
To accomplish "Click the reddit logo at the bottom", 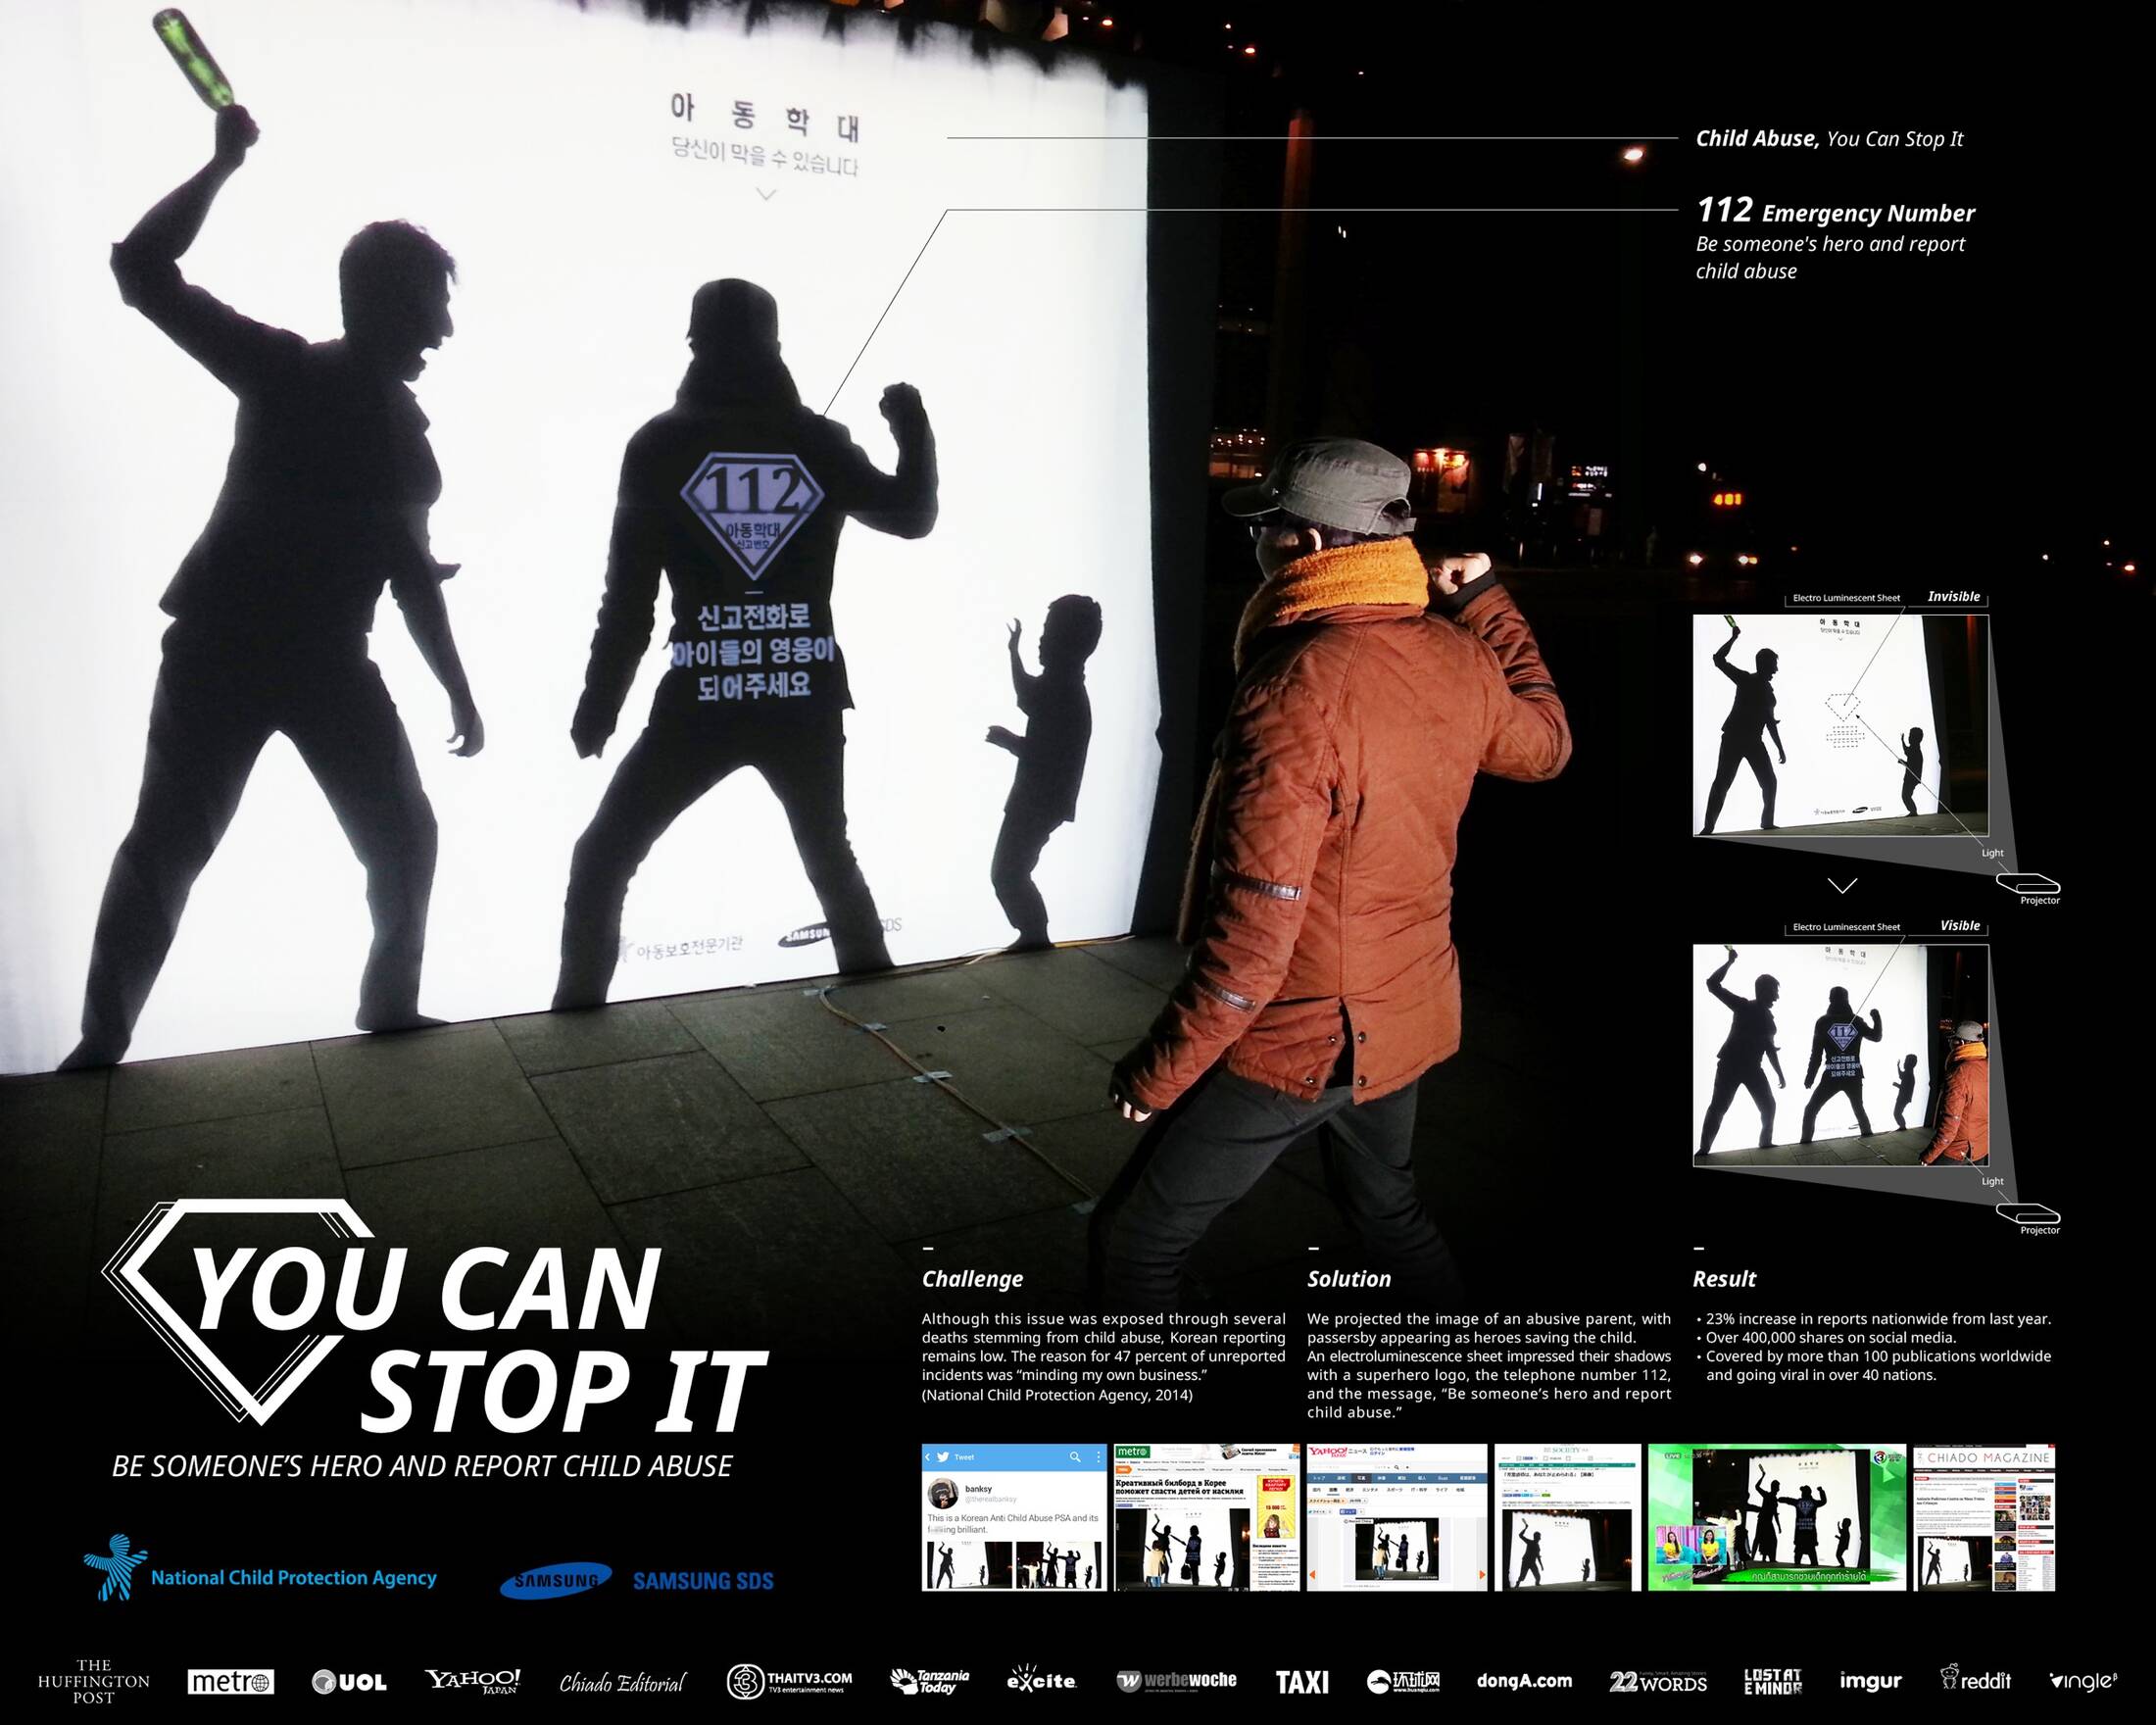I will [x=1975, y=1679].
